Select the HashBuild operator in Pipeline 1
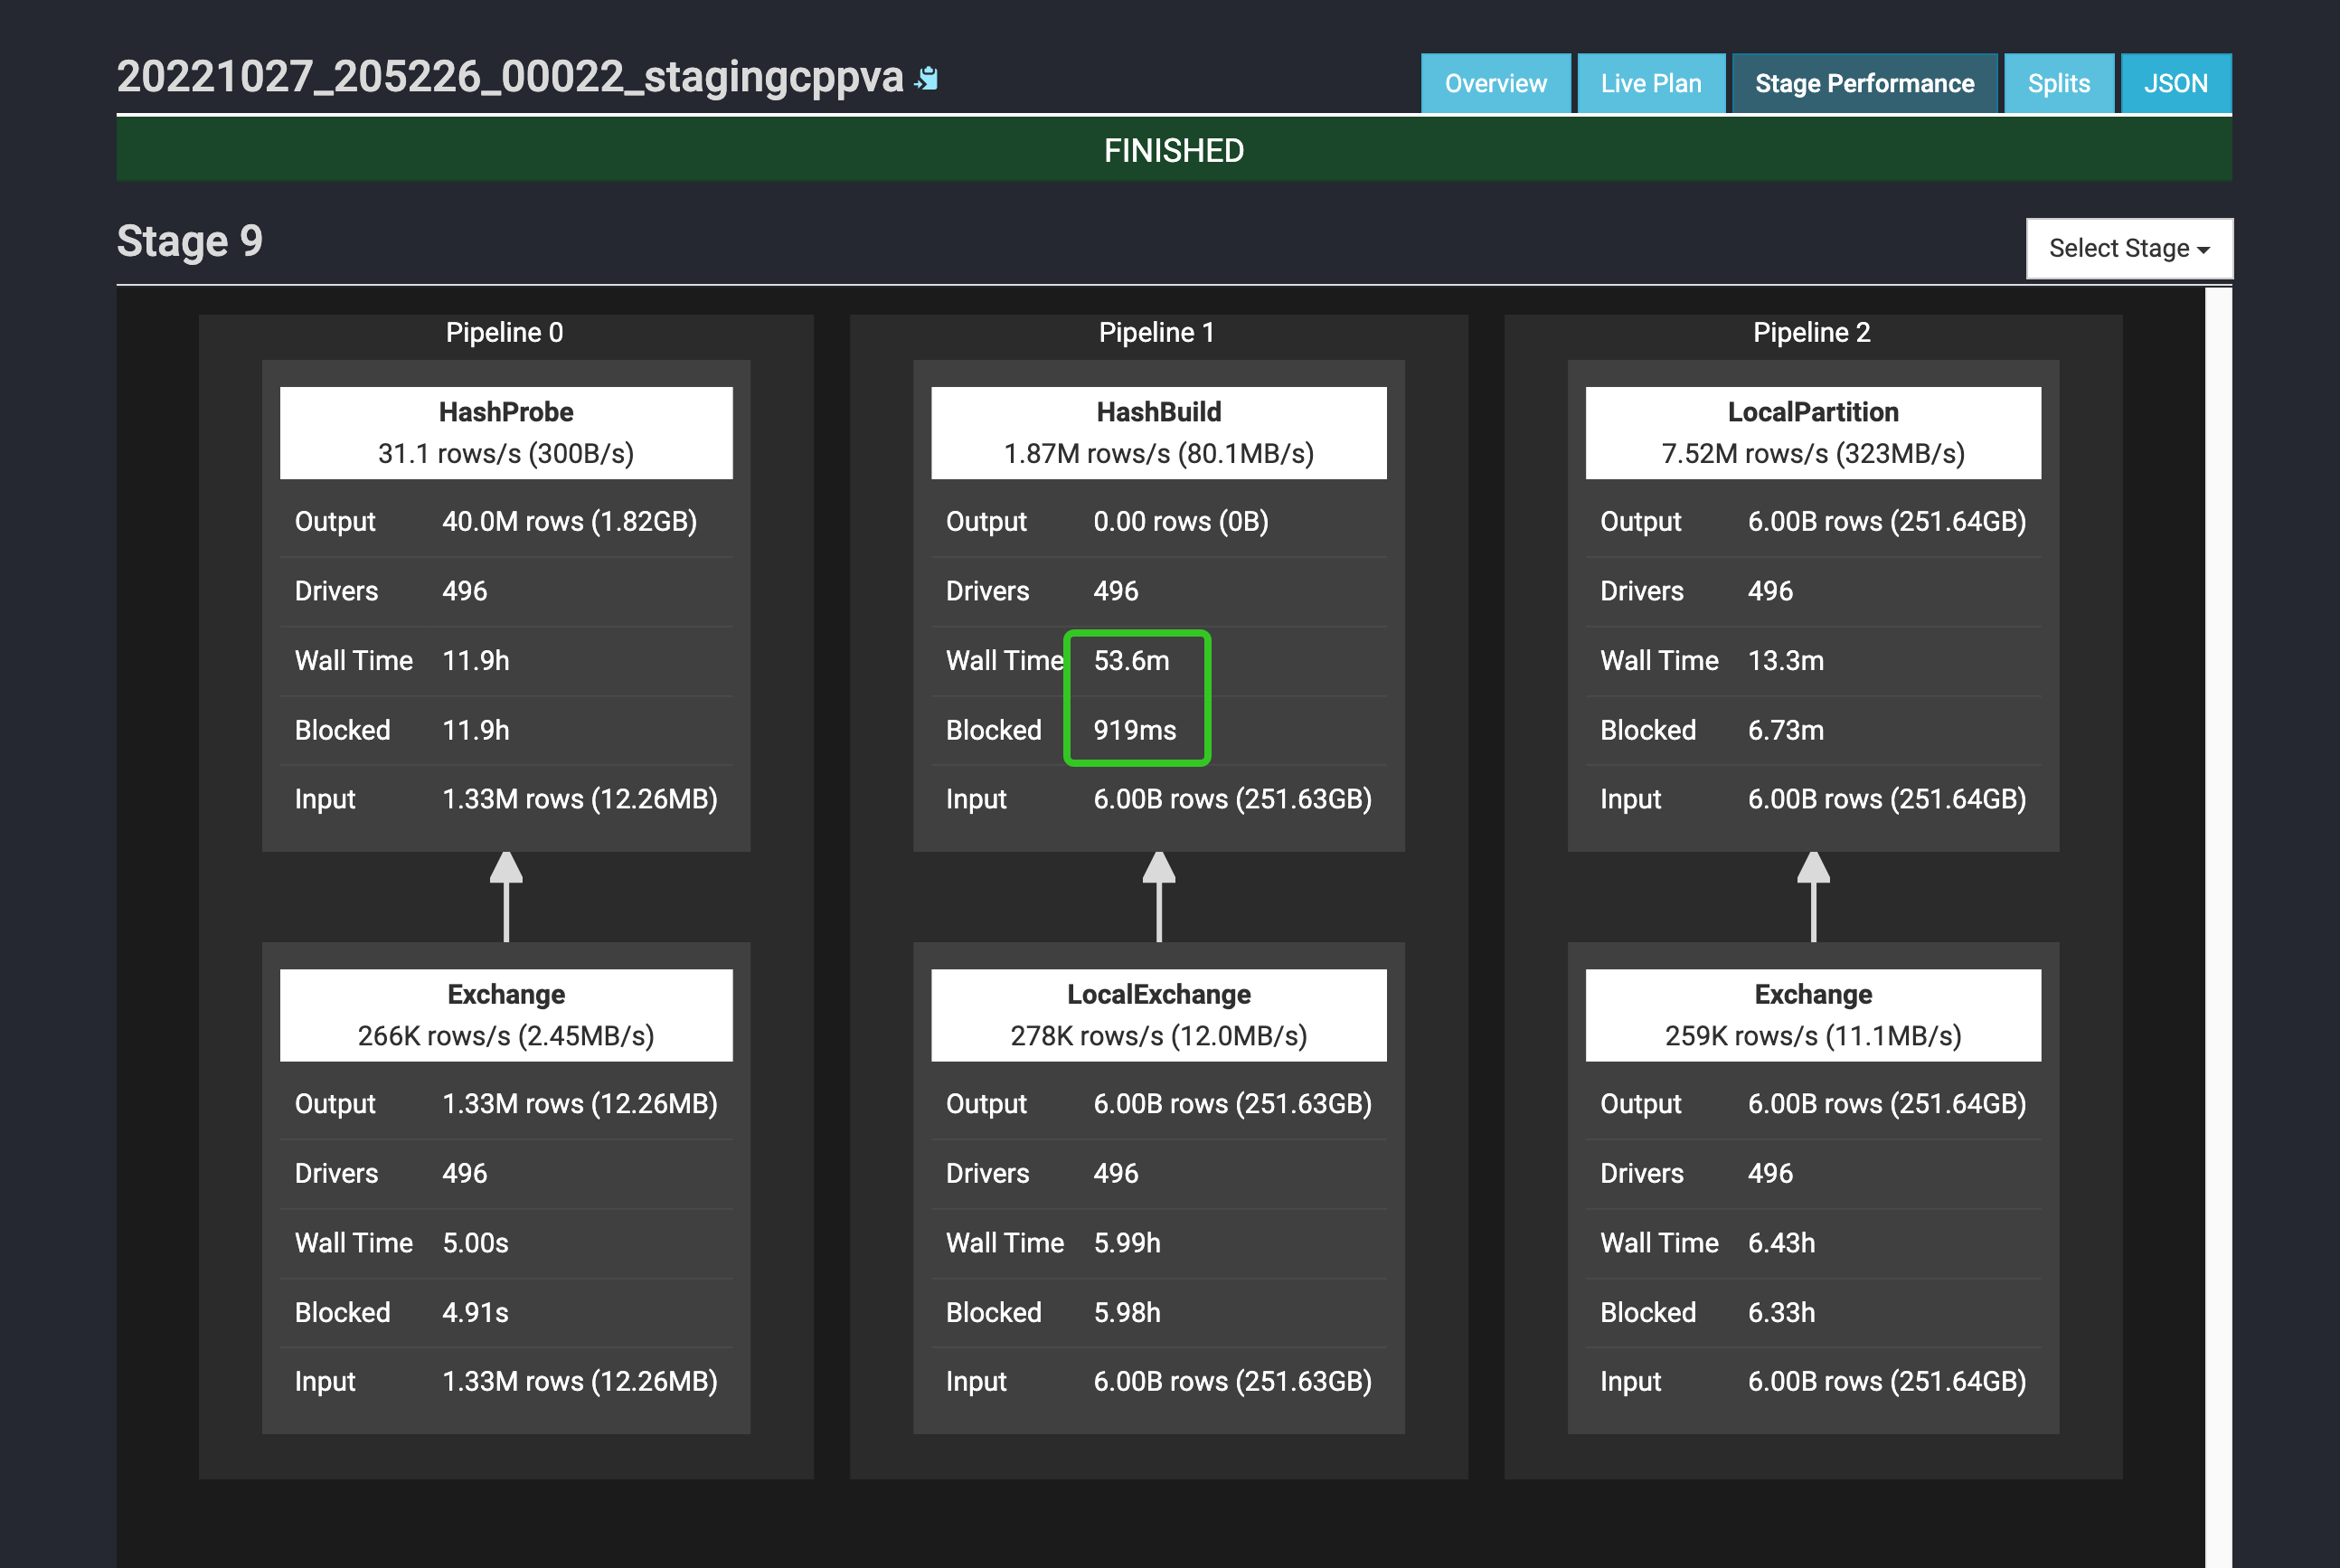2340x1568 pixels. coord(1159,432)
